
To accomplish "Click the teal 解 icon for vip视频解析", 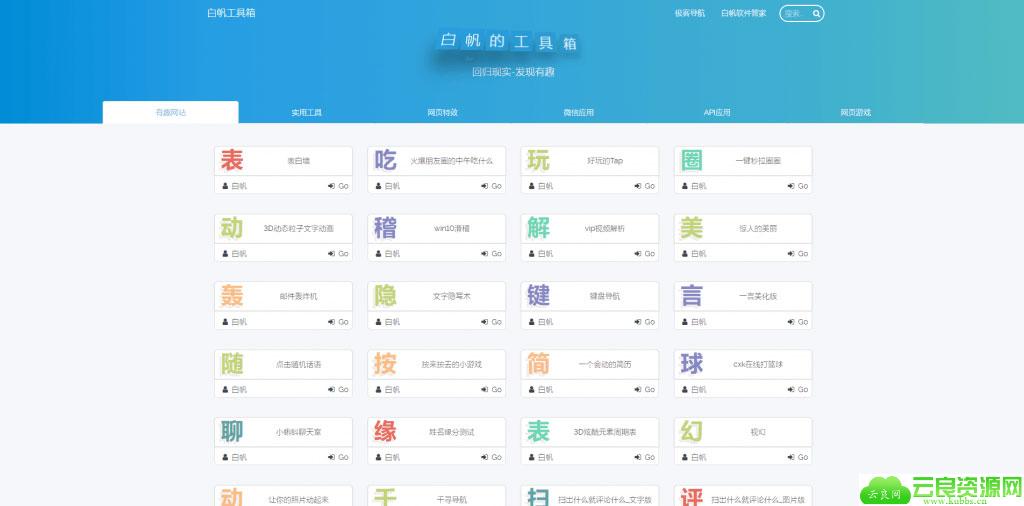I will click(538, 229).
